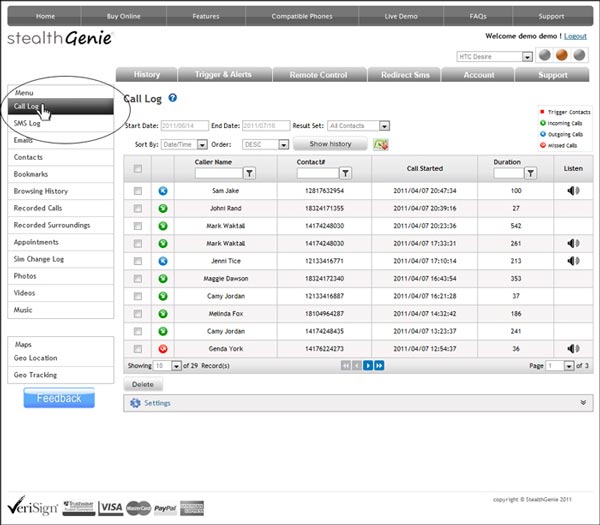Click the Show history button

tap(330, 144)
